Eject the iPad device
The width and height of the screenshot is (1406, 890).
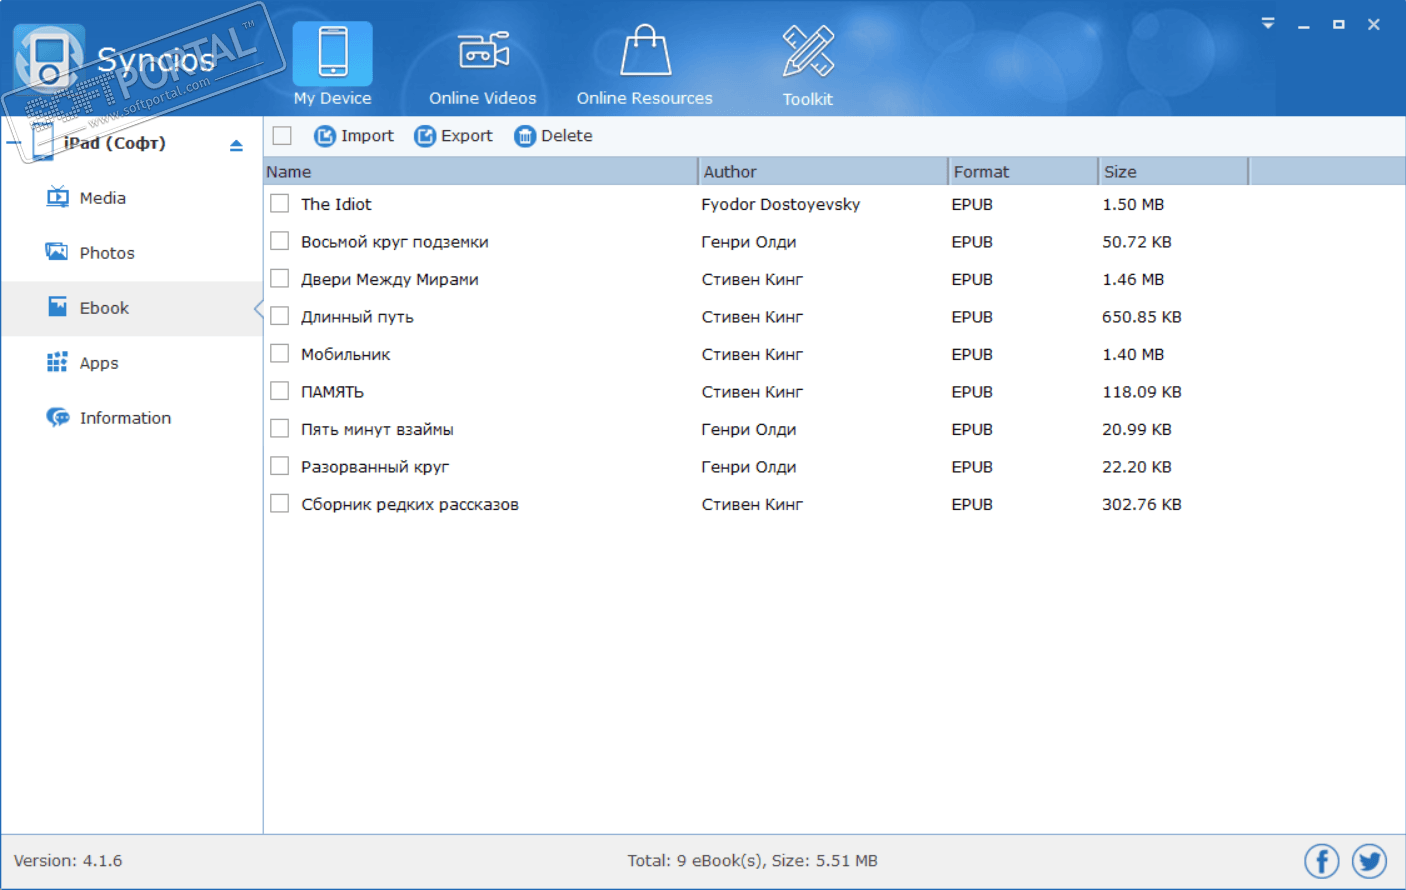pyautogui.click(x=236, y=146)
